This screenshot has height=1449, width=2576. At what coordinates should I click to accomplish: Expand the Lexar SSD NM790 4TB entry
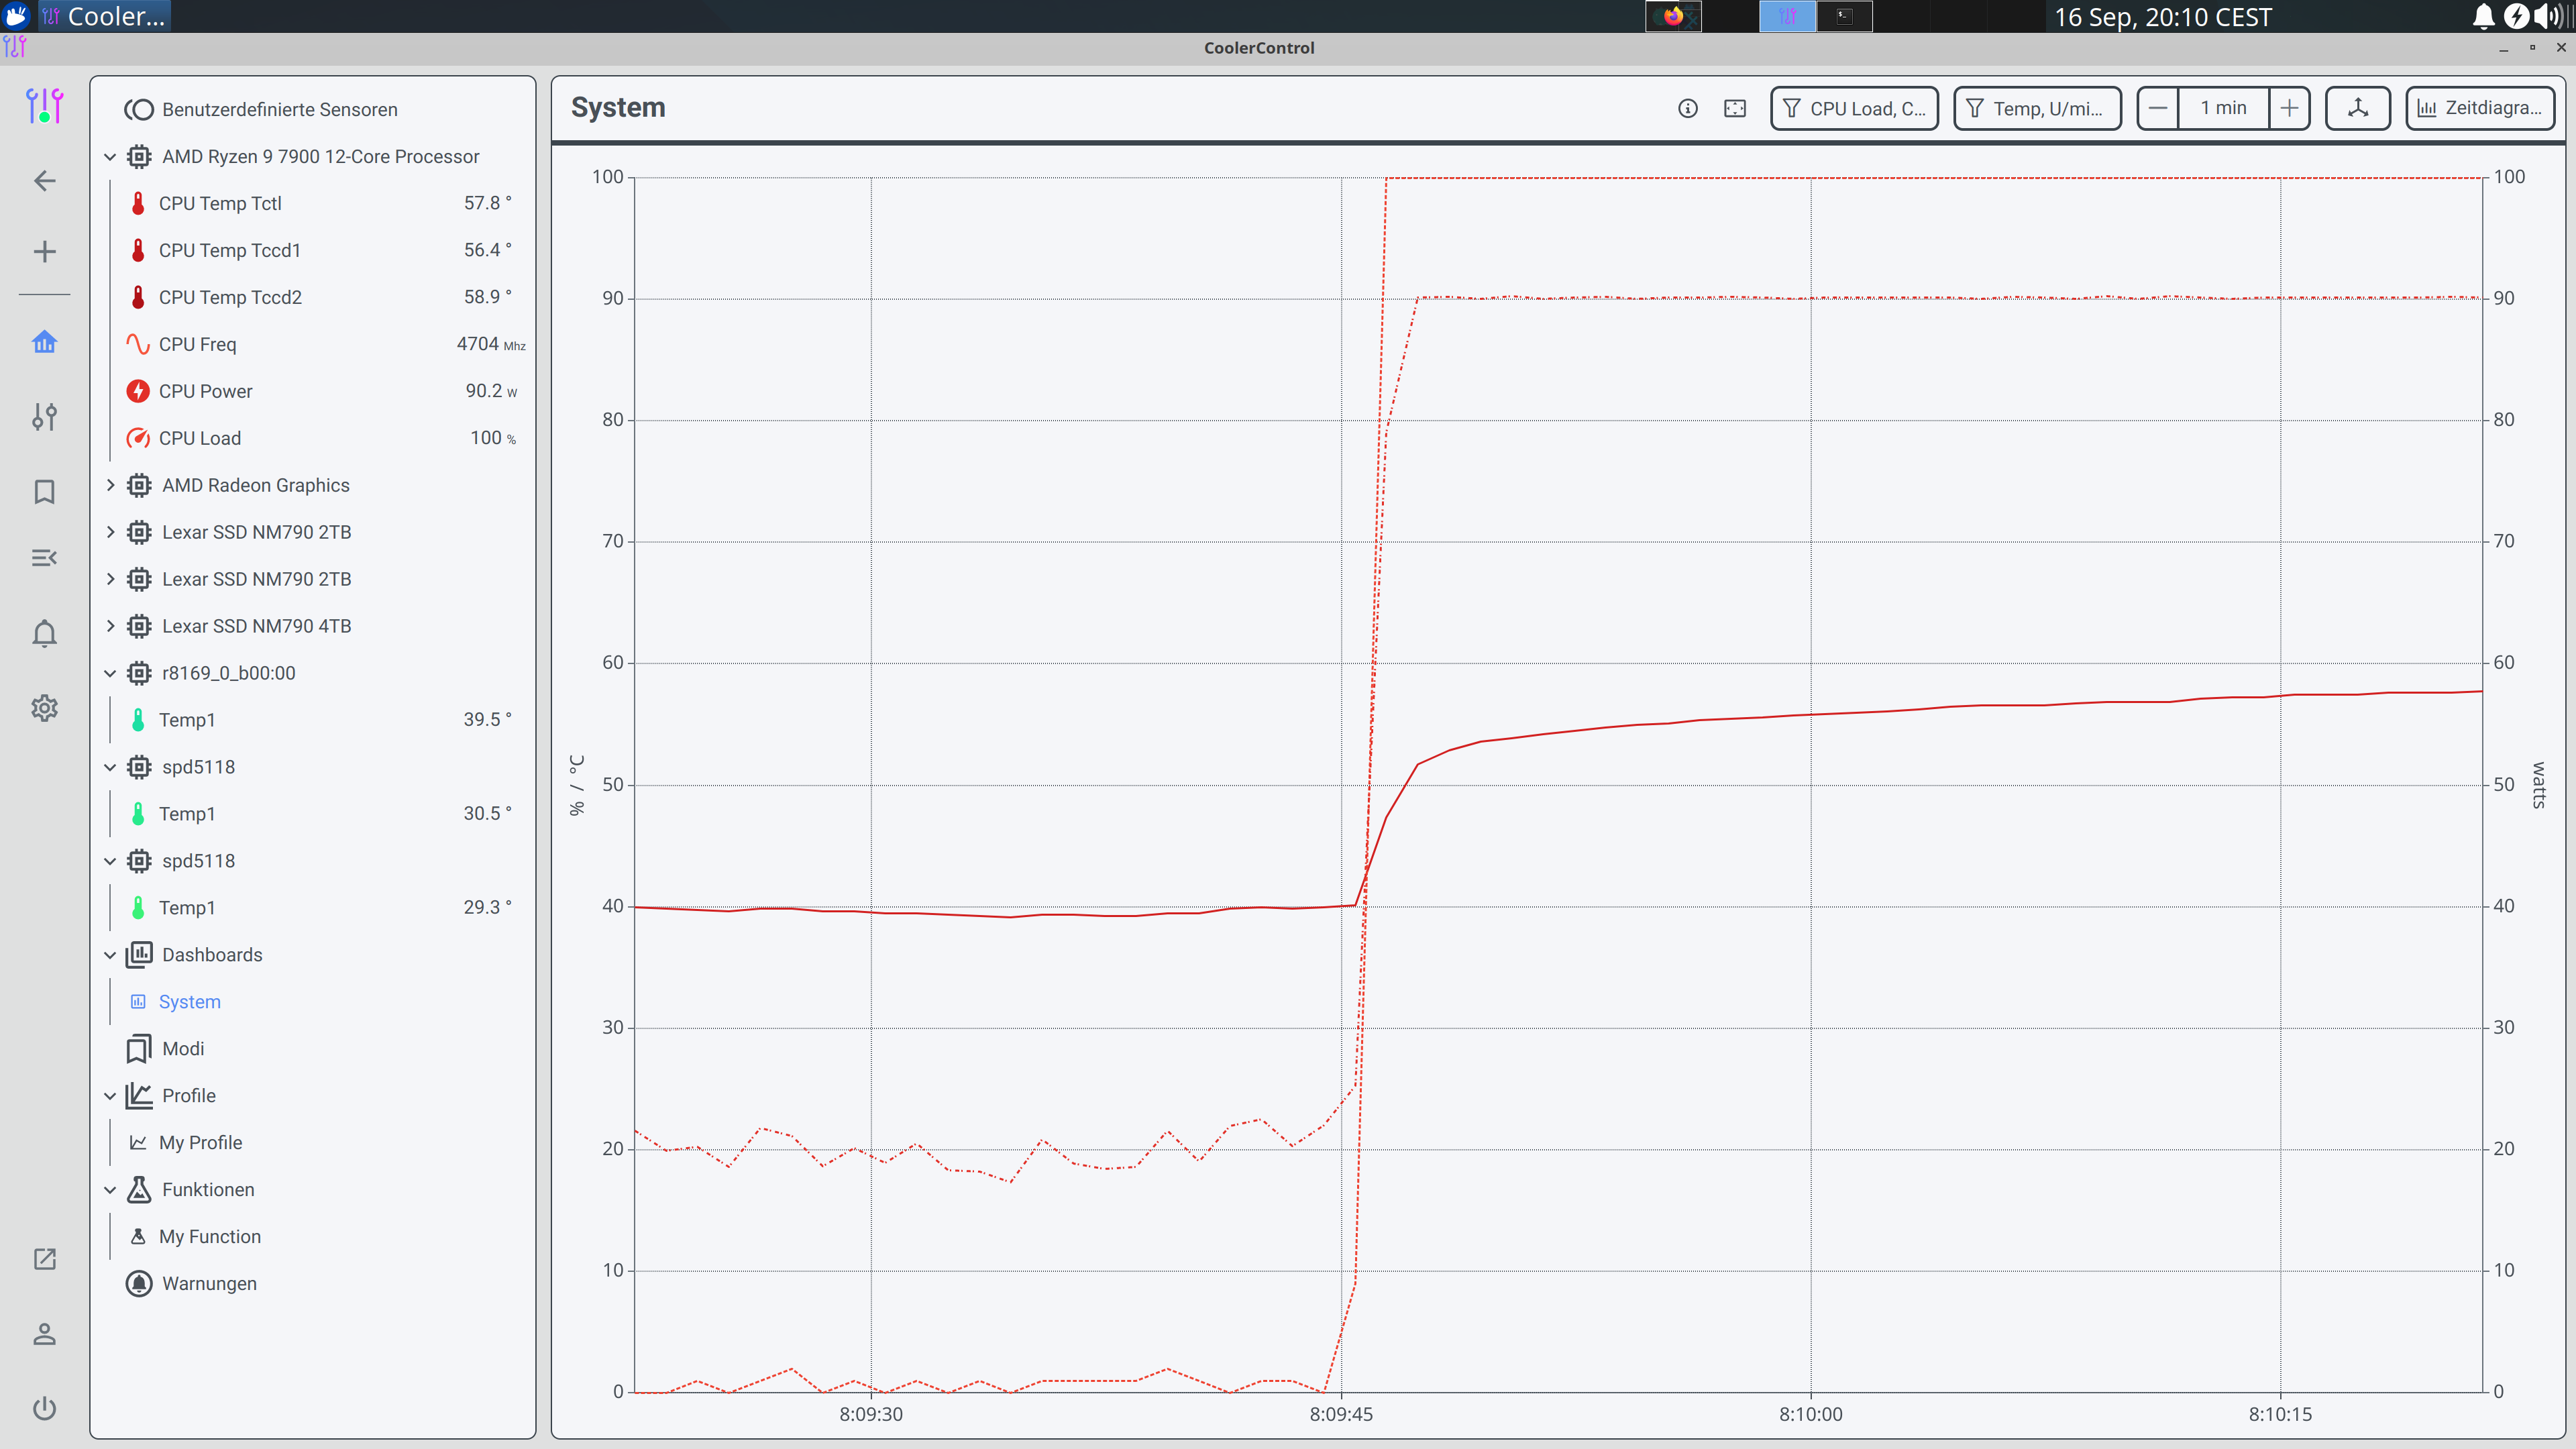(x=110, y=626)
